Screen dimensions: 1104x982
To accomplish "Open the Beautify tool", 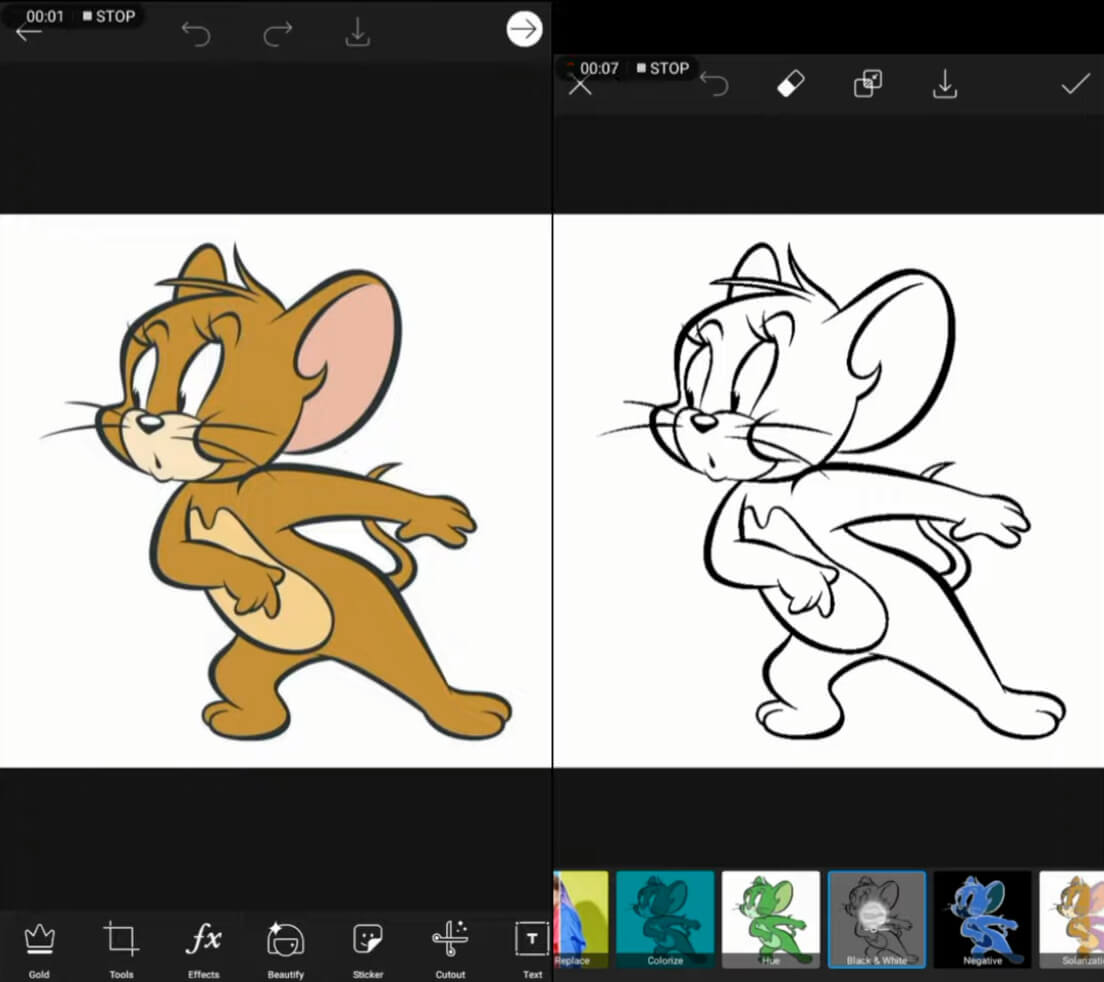I will click(286, 950).
